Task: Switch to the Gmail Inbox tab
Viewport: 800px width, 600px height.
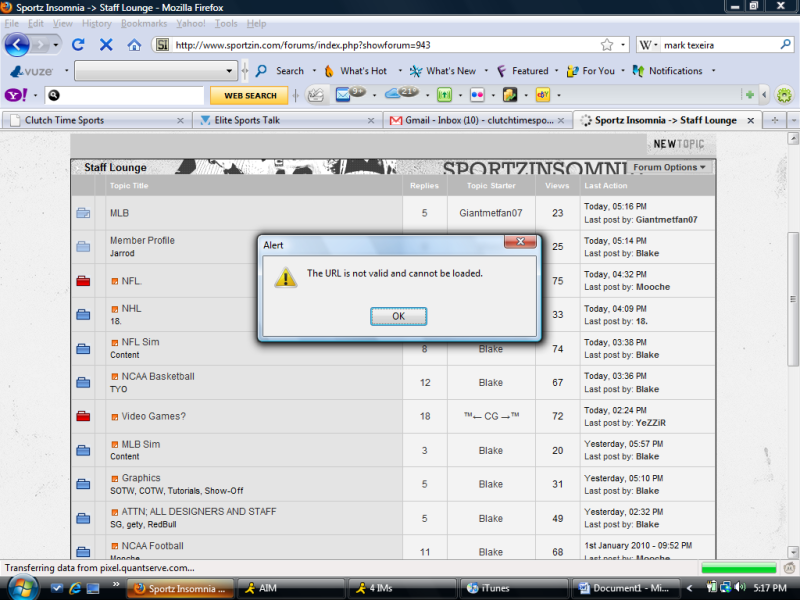Action: [x=477, y=120]
